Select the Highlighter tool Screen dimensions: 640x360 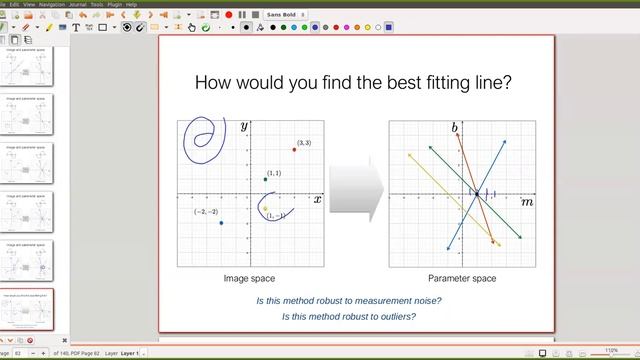49,28
